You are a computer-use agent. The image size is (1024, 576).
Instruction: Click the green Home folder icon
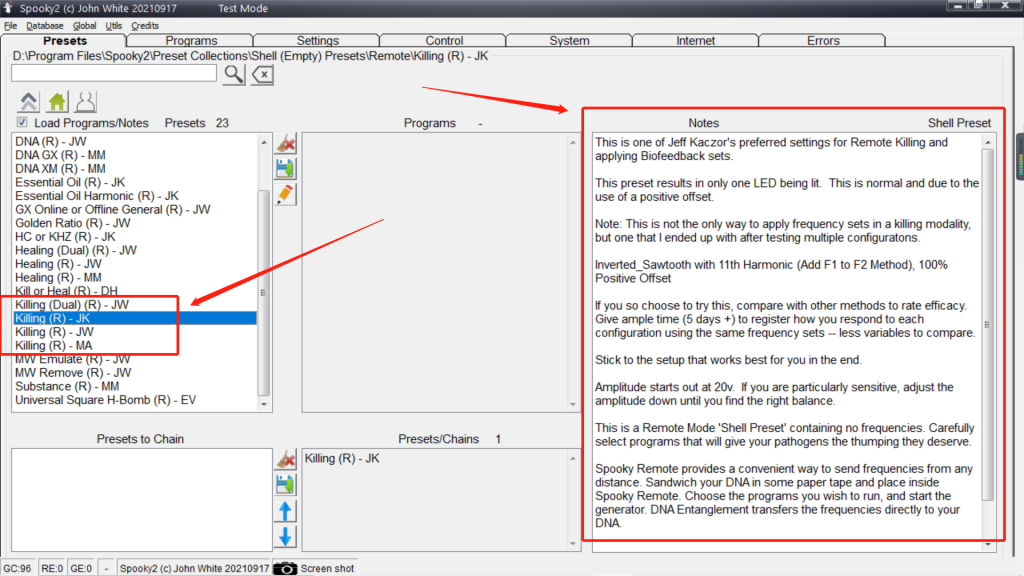tap(58, 101)
